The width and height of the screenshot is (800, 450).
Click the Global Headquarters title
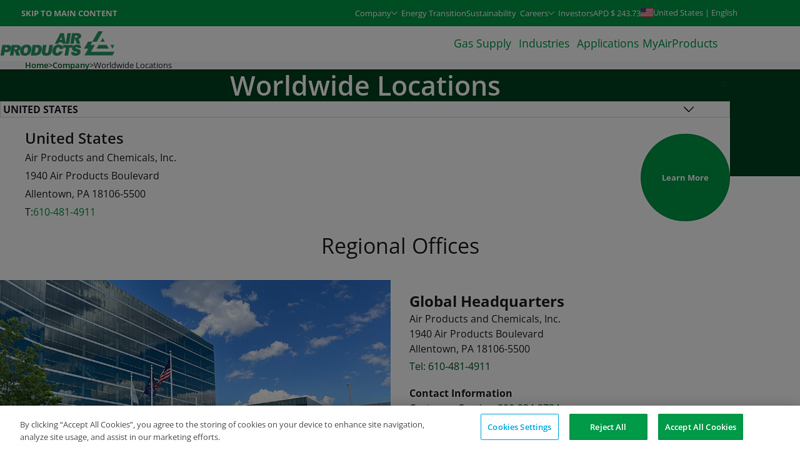tap(487, 302)
